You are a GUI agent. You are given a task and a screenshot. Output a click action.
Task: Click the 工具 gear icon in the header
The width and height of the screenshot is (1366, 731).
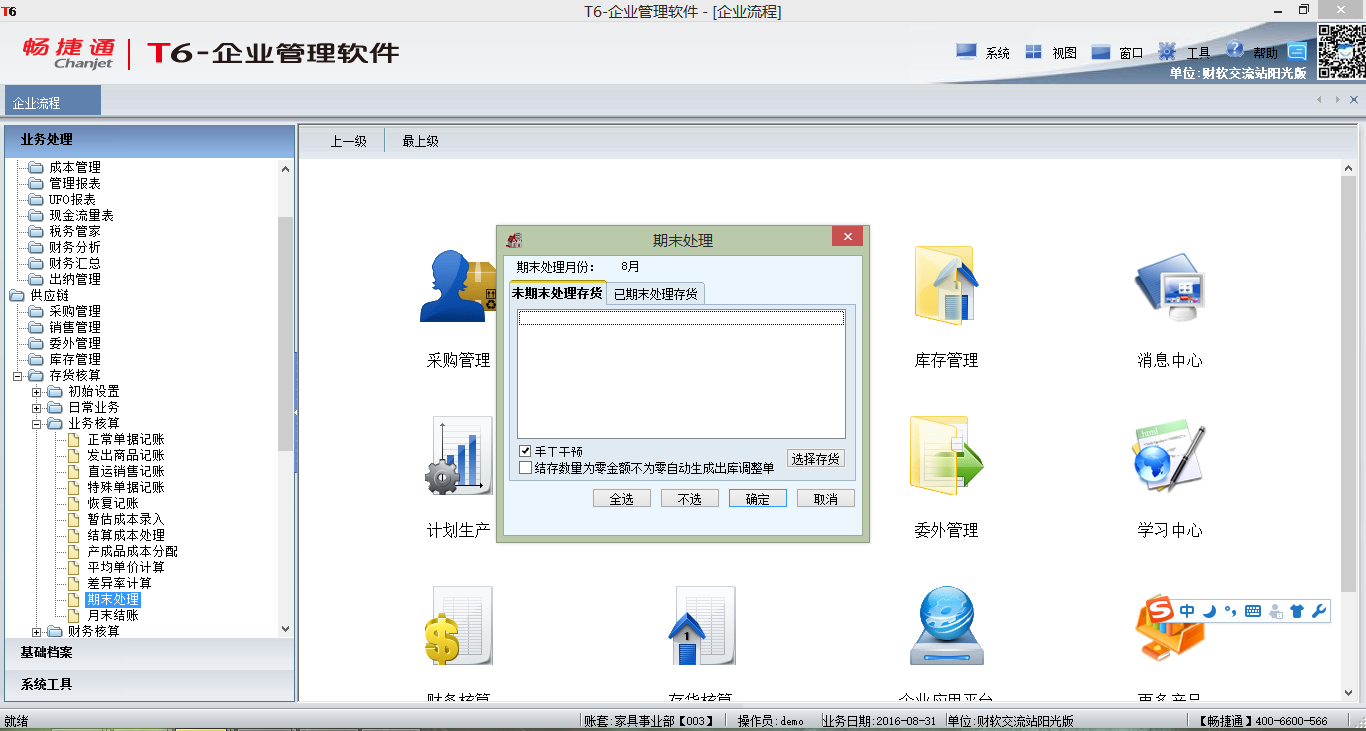(x=1167, y=51)
